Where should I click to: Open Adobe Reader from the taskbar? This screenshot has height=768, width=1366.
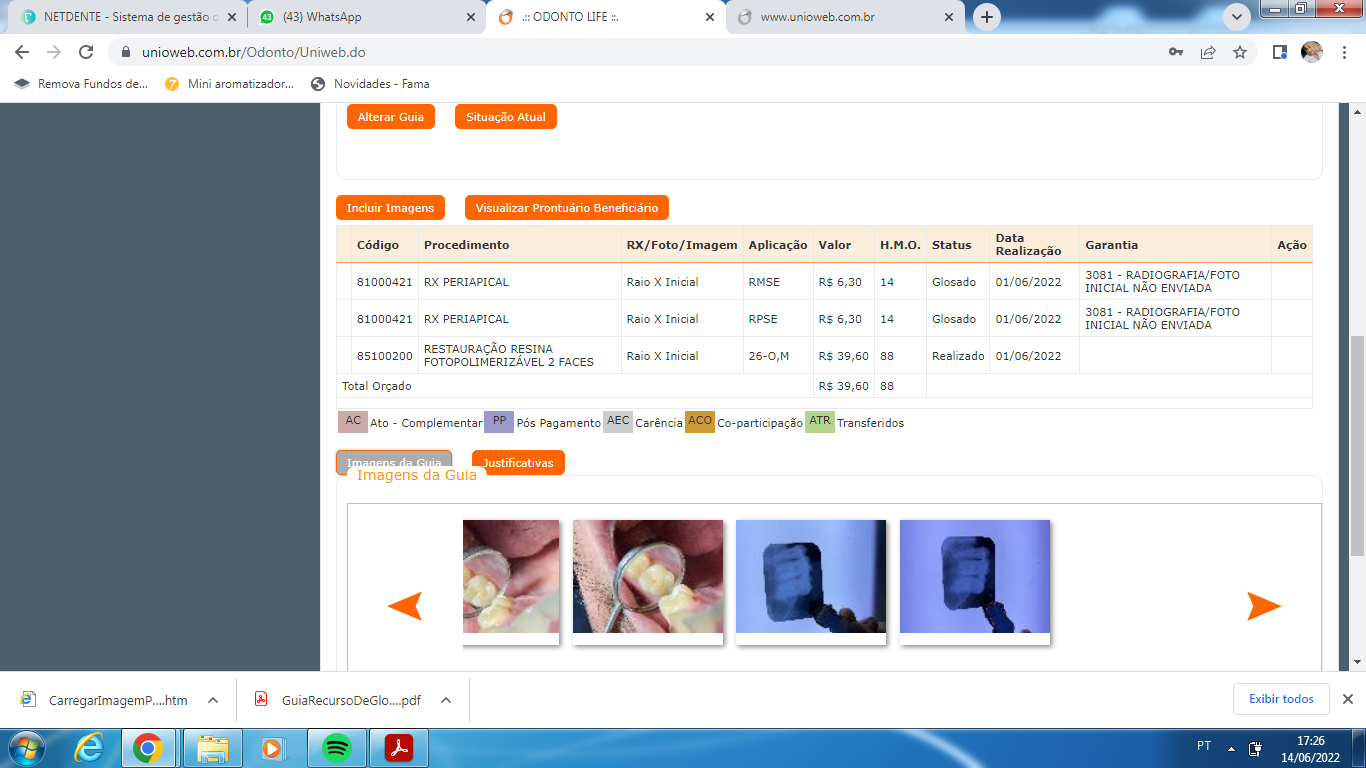(399, 748)
